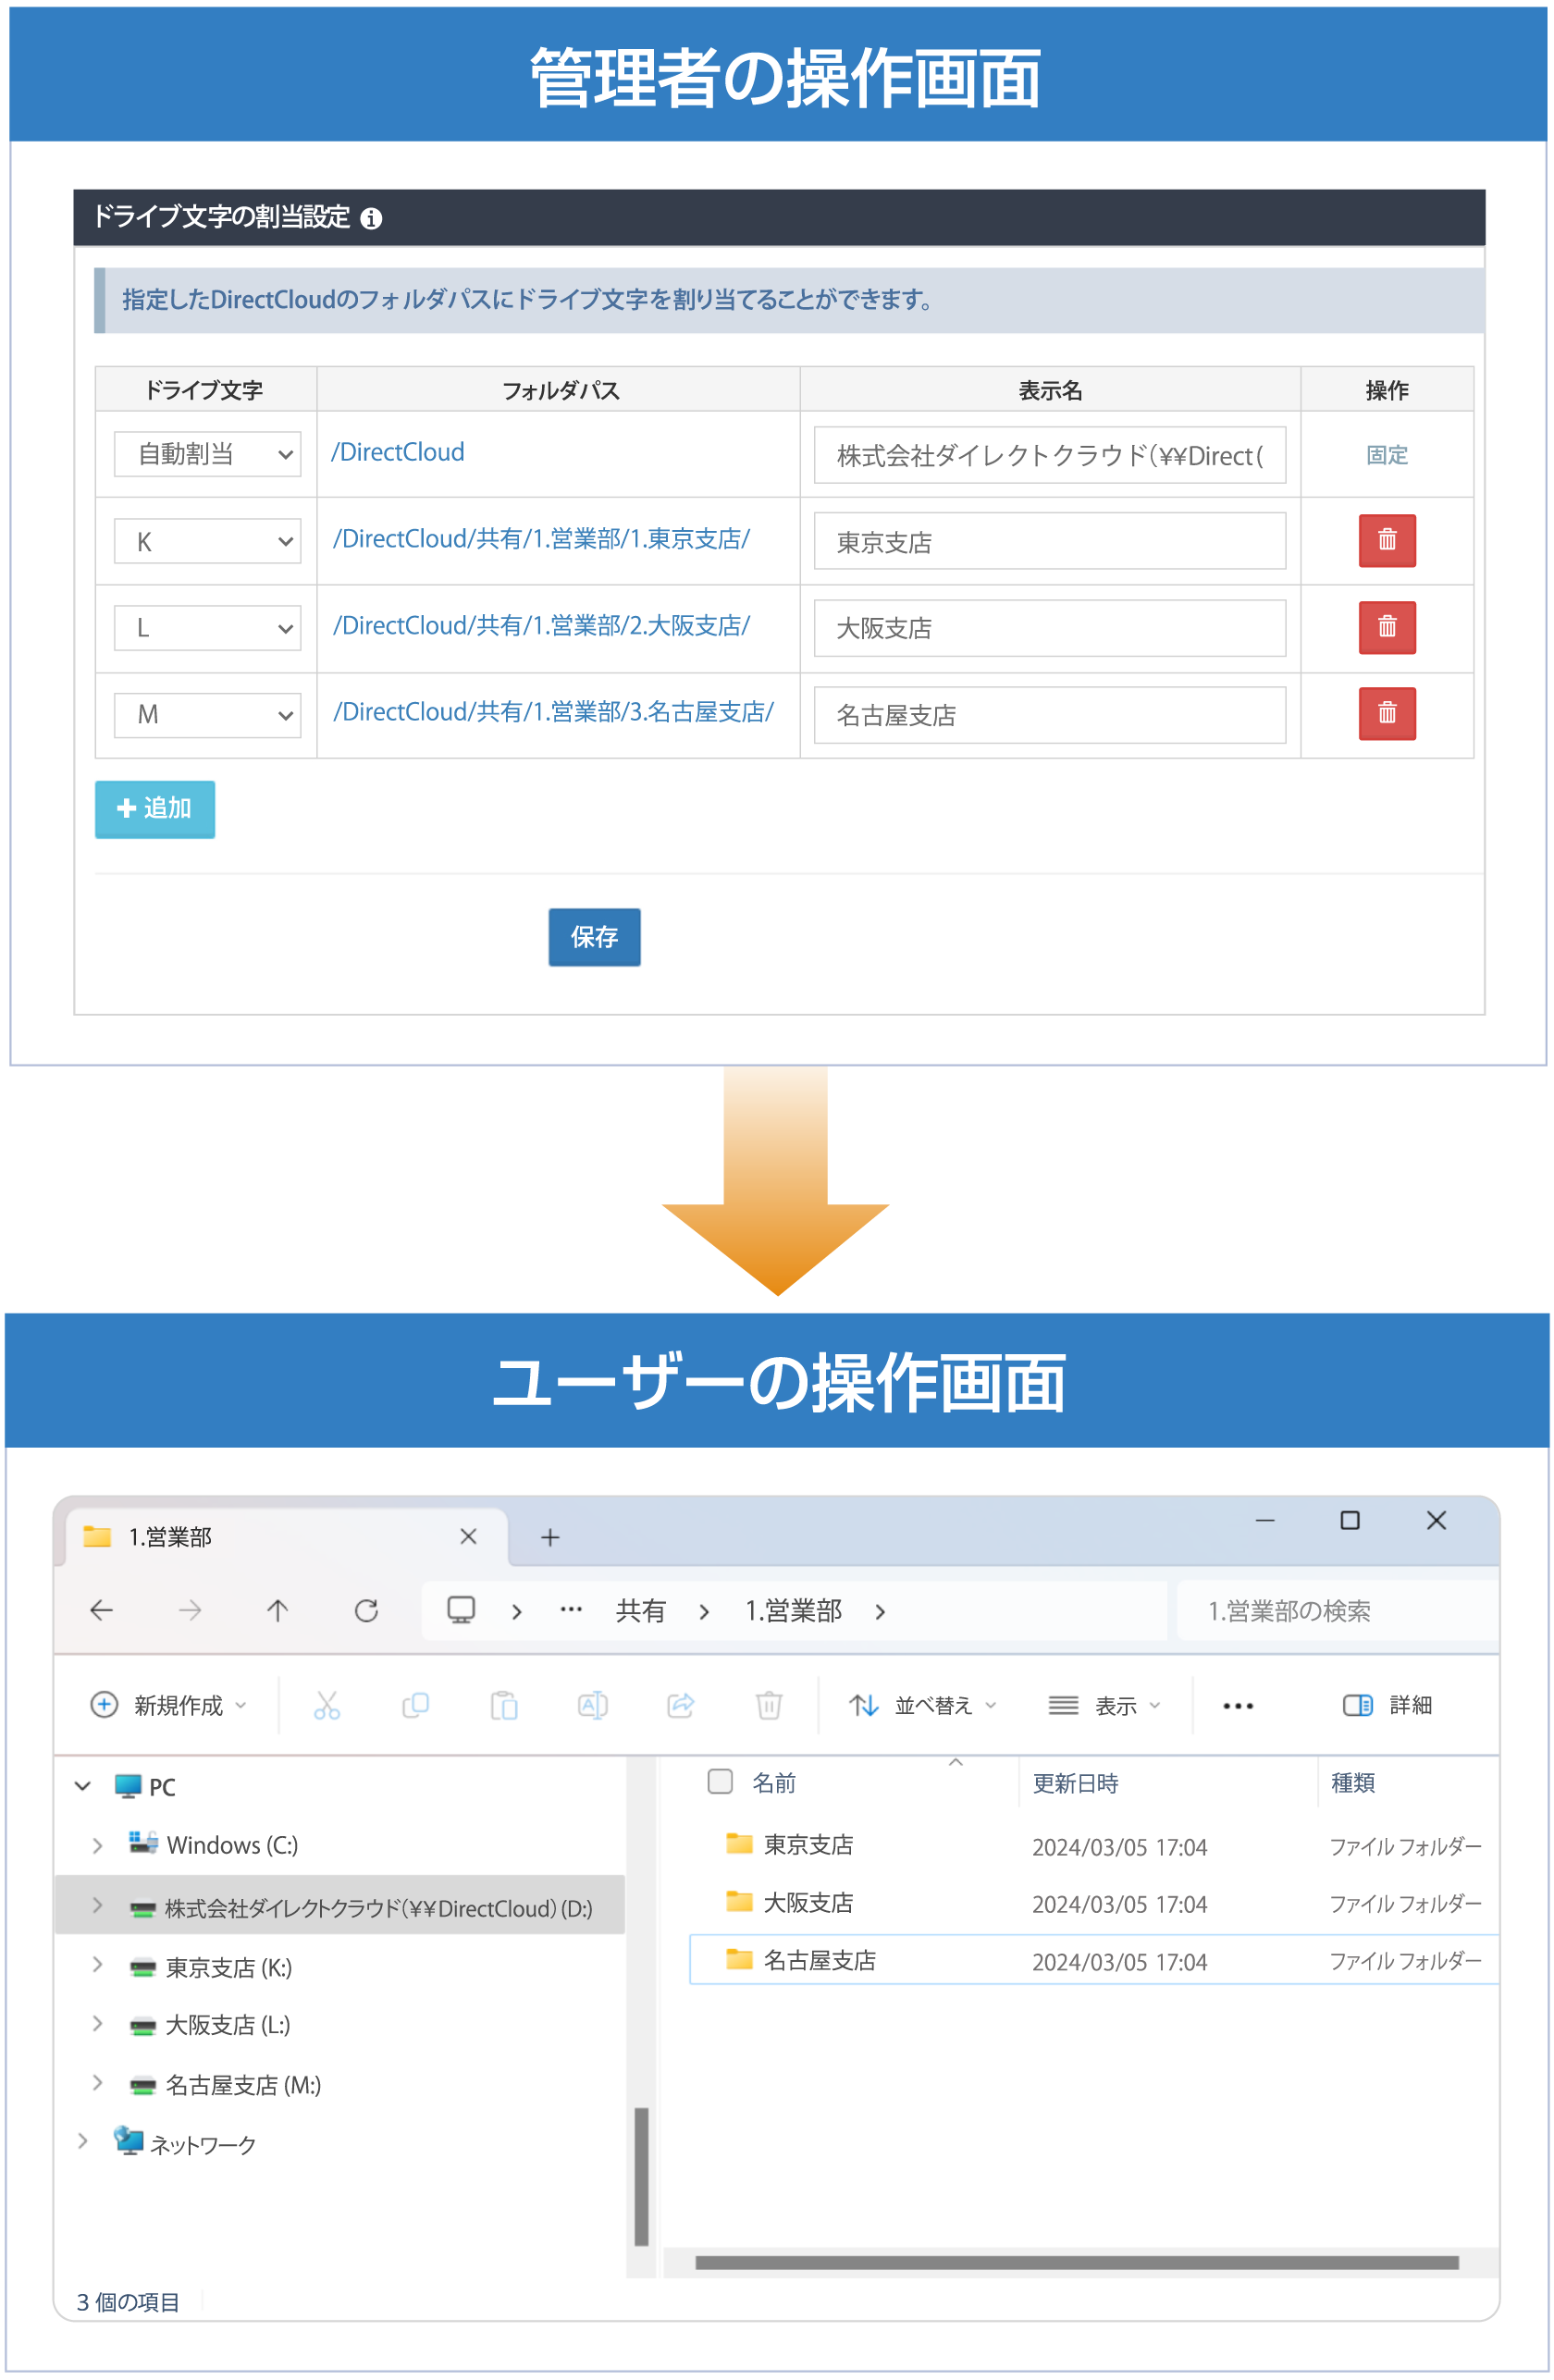
Task: Expand the 名古屋支店 (M:) drive node
Action: click(97, 2081)
